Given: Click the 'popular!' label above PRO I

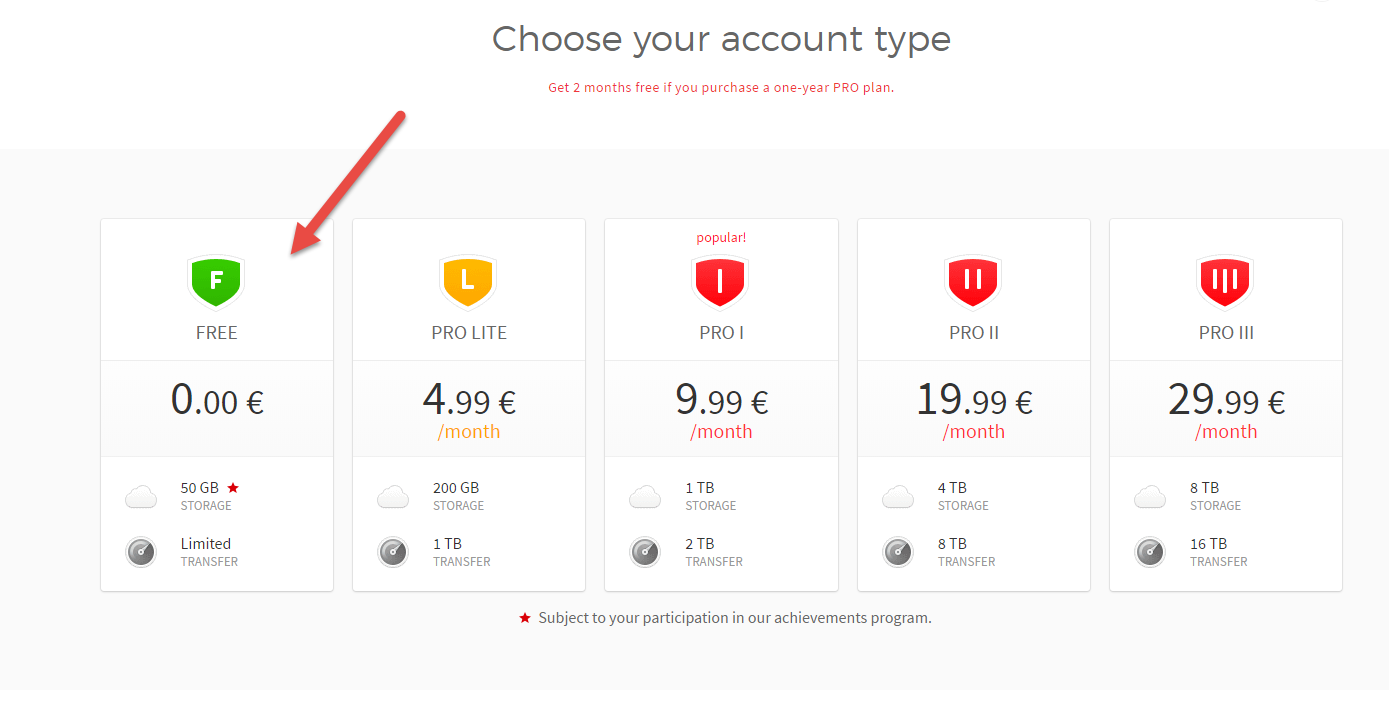Looking at the screenshot, I should coord(721,238).
